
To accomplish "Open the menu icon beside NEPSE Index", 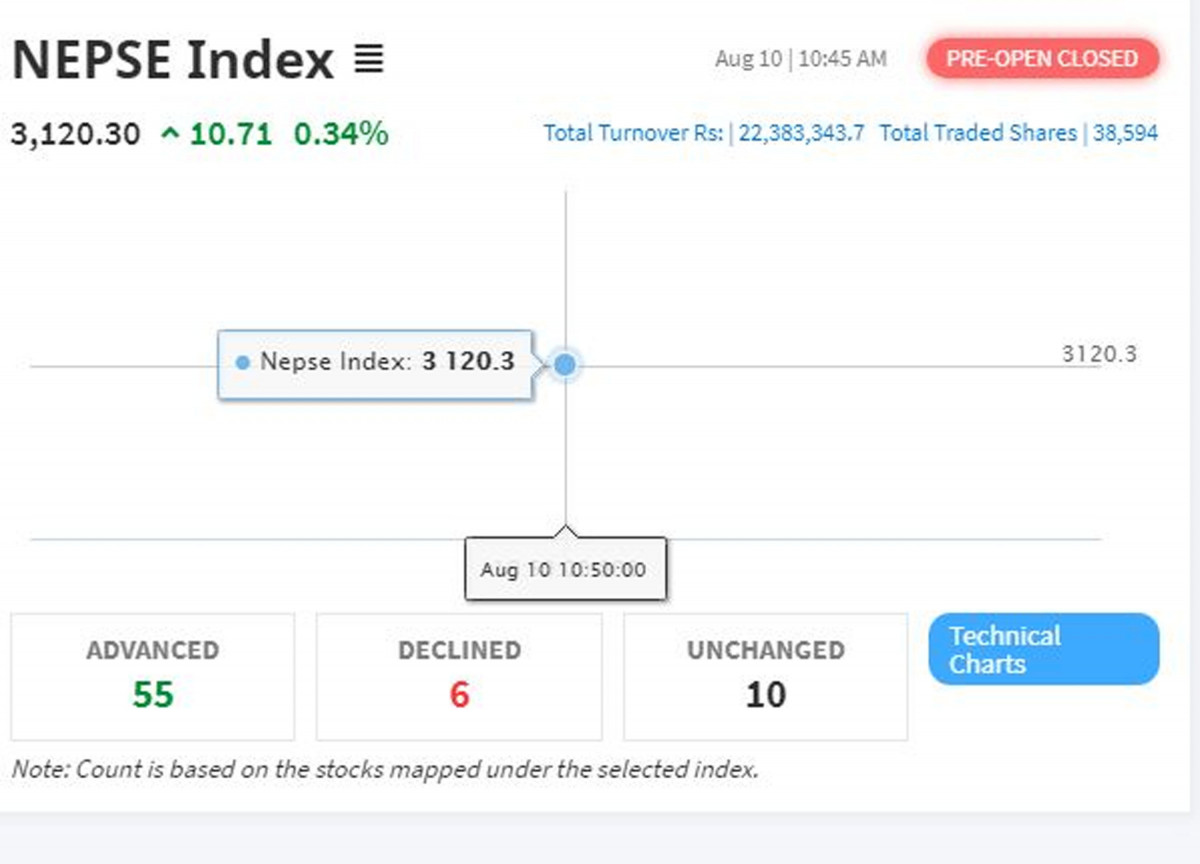I will [369, 60].
